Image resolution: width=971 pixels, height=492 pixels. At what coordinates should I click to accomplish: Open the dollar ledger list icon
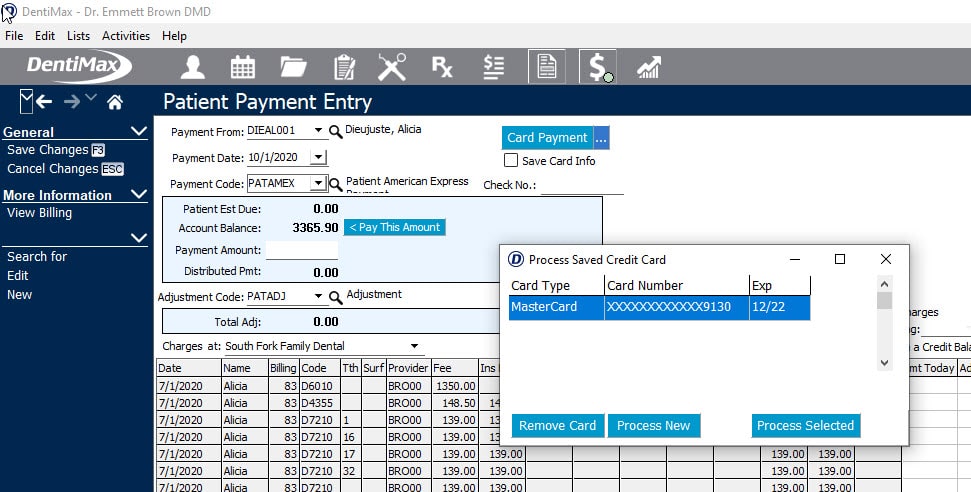pyautogui.click(x=494, y=67)
